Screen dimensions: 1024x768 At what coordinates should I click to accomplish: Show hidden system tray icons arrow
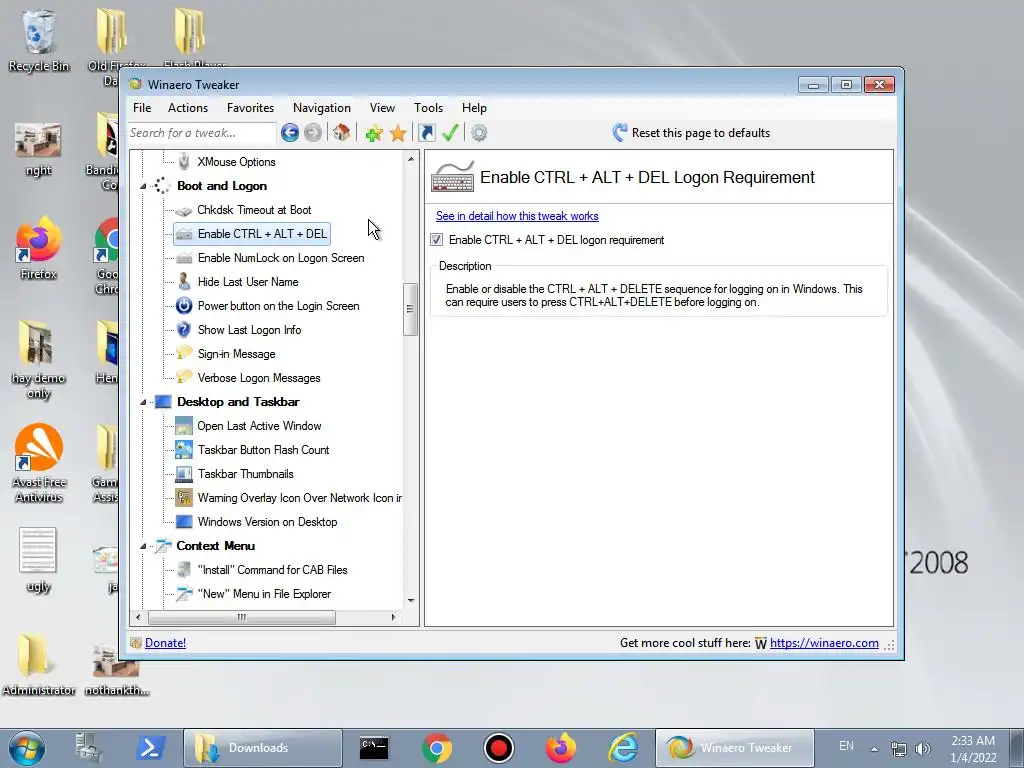pyautogui.click(x=874, y=749)
